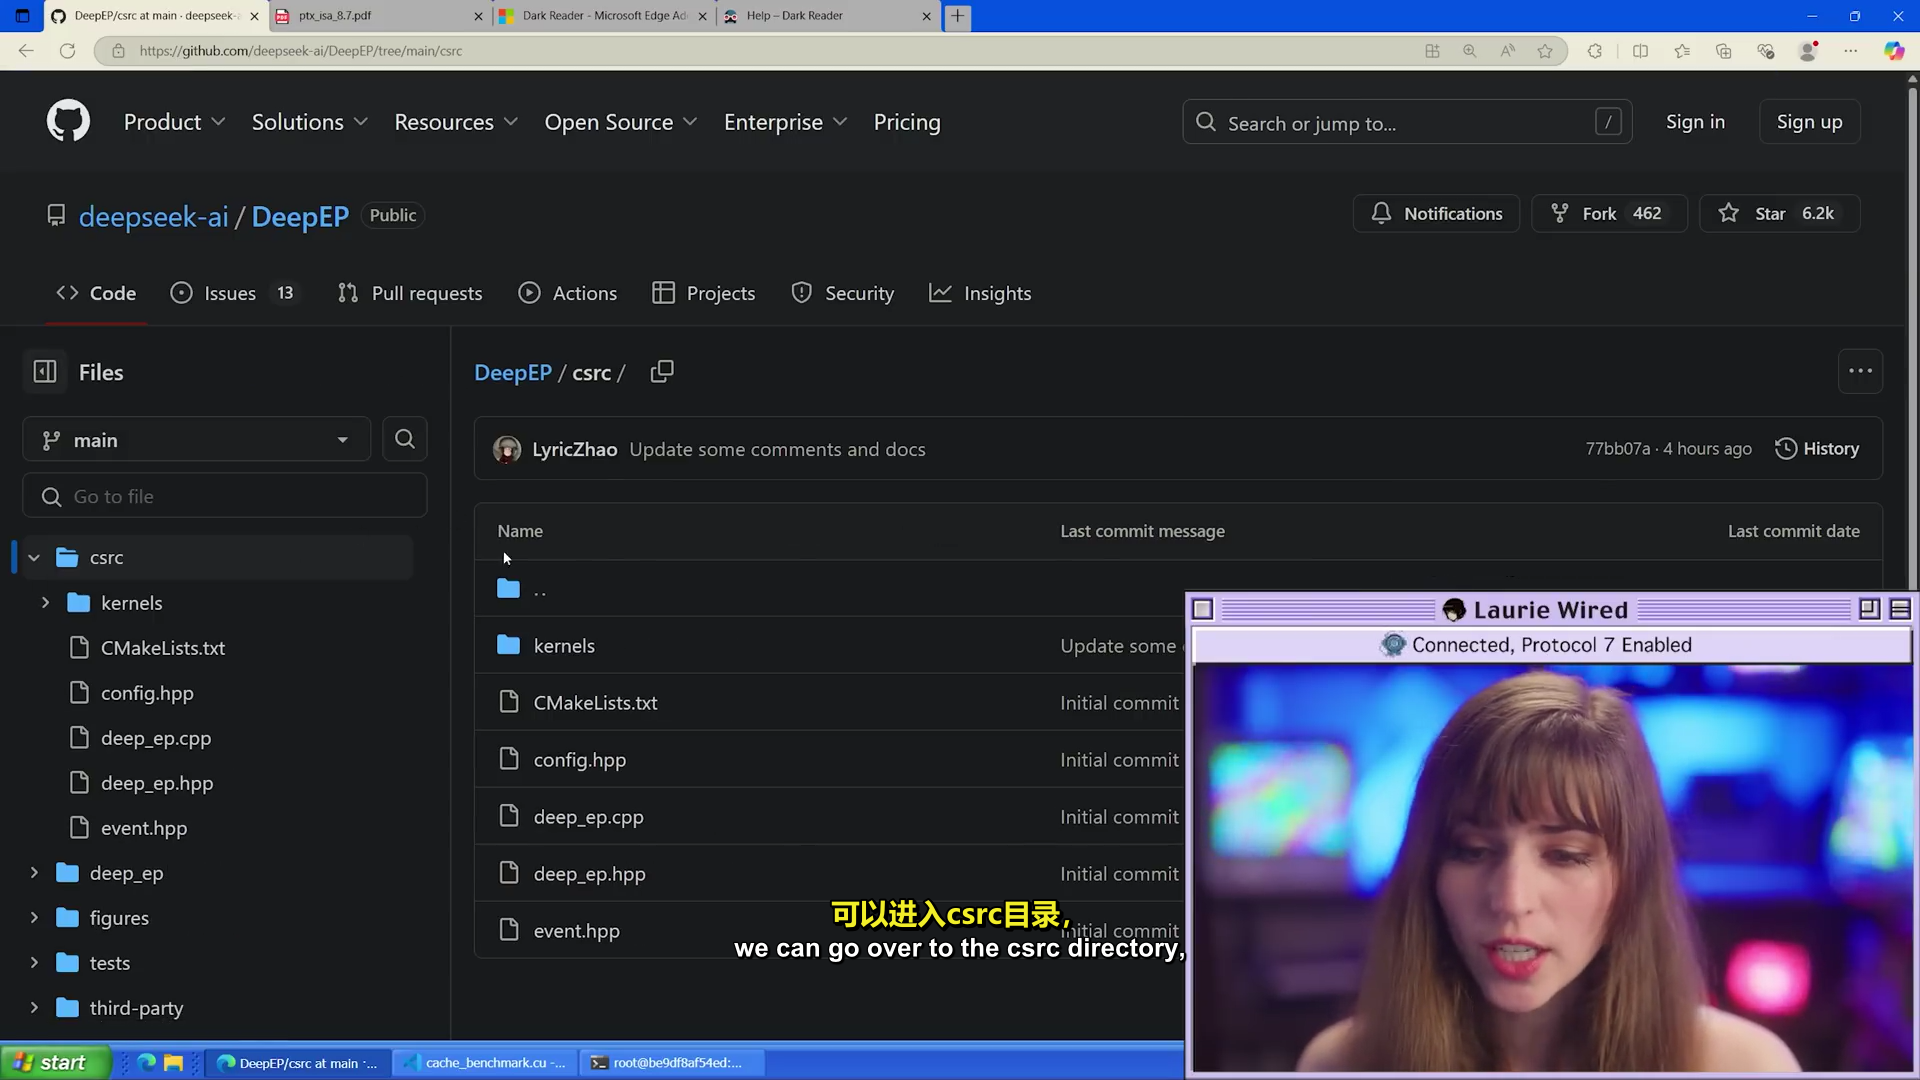1920x1080 pixels.
Task: Open browser zoom magnifier icon
Action: [x=1469, y=51]
